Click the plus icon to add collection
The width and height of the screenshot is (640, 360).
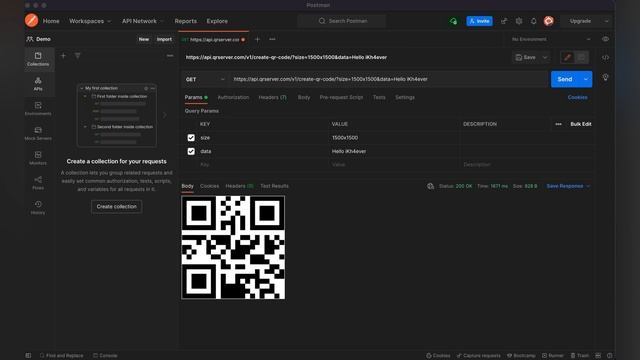(x=63, y=56)
